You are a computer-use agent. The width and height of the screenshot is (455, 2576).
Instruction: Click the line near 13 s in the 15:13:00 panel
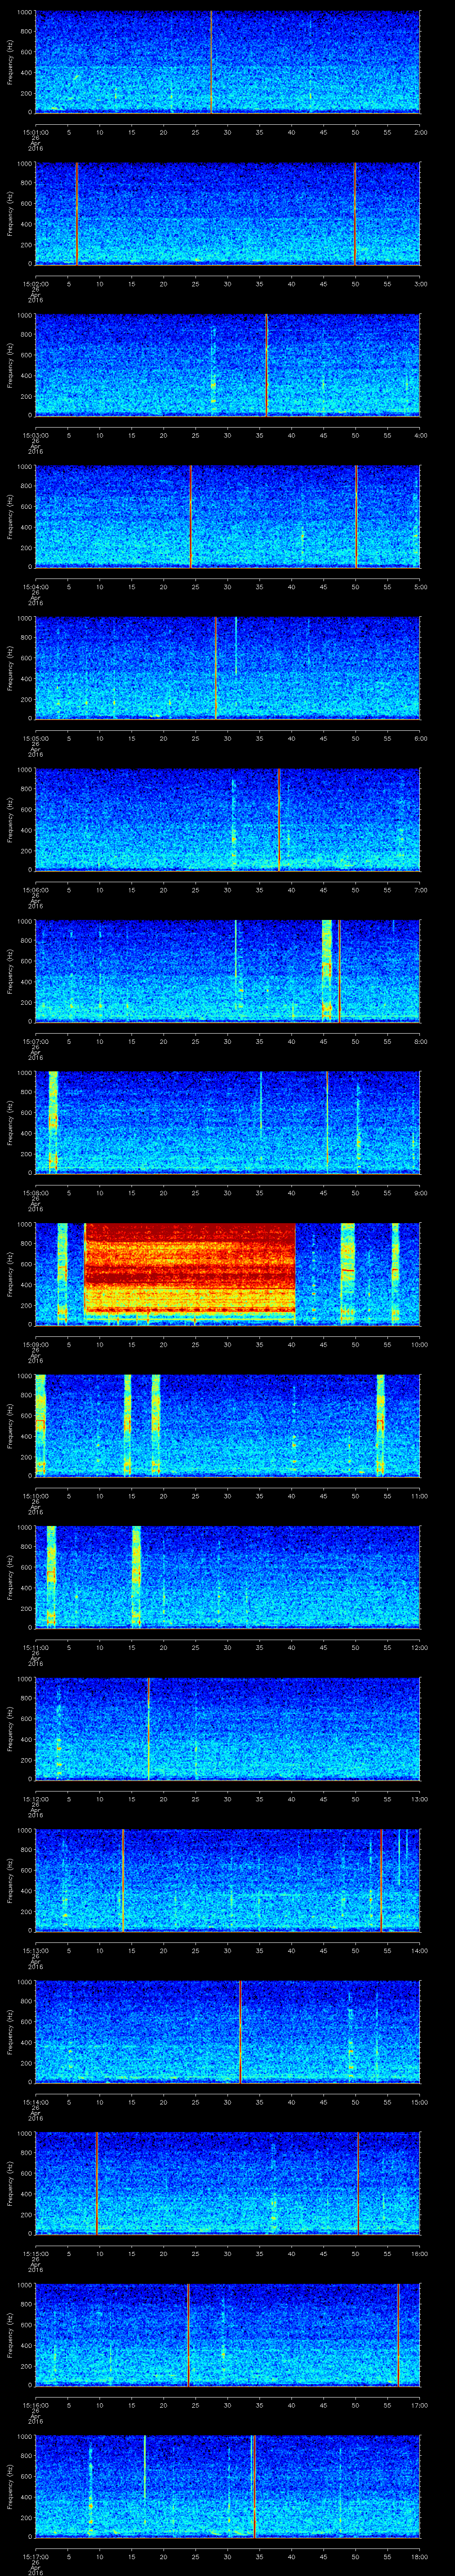point(122,1880)
